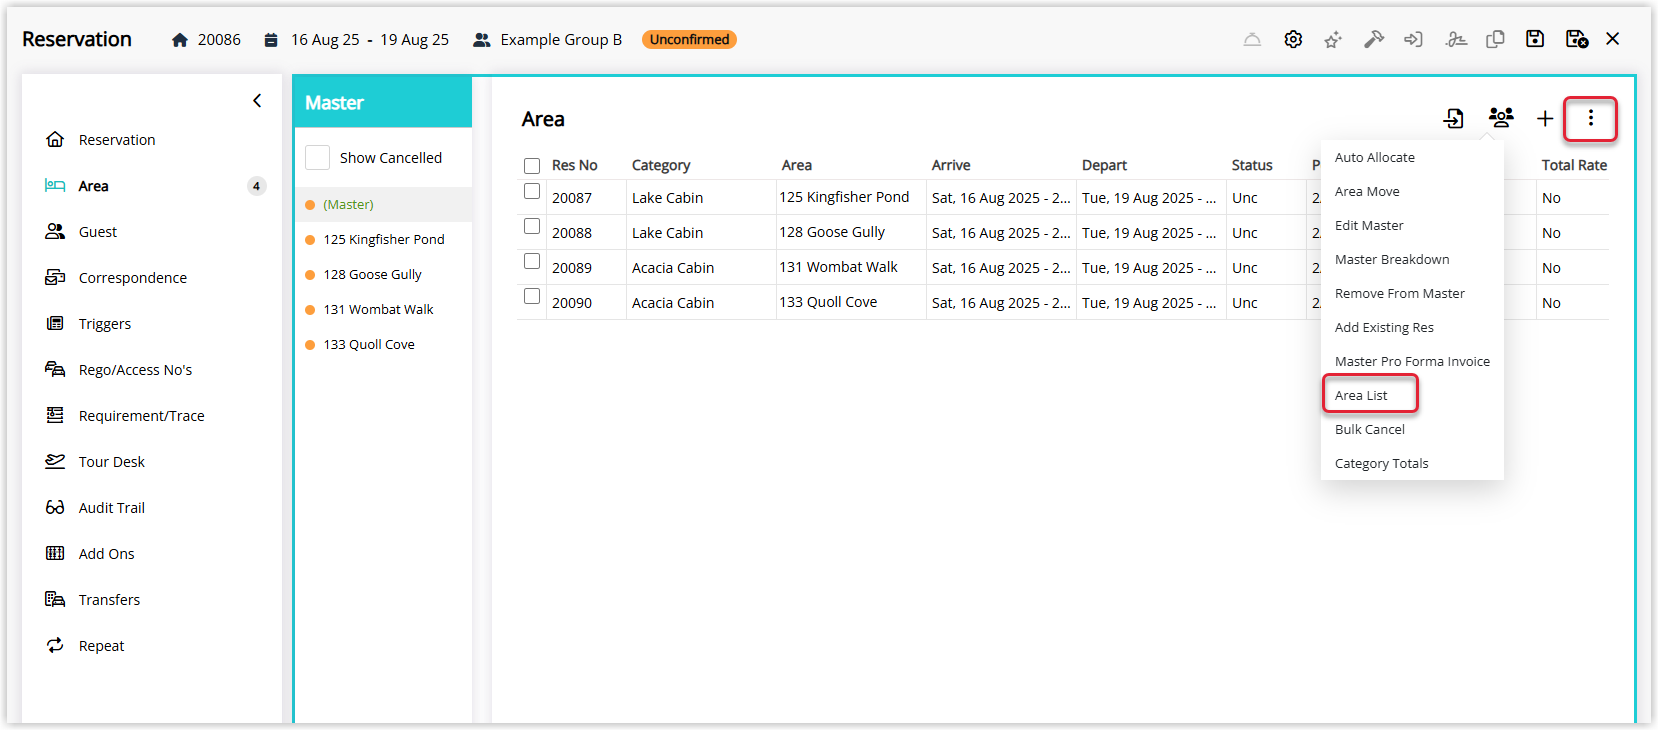The height and width of the screenshot is (731, 1659).
Task: Check the box for reservation 20089
Action: point(532,261)
